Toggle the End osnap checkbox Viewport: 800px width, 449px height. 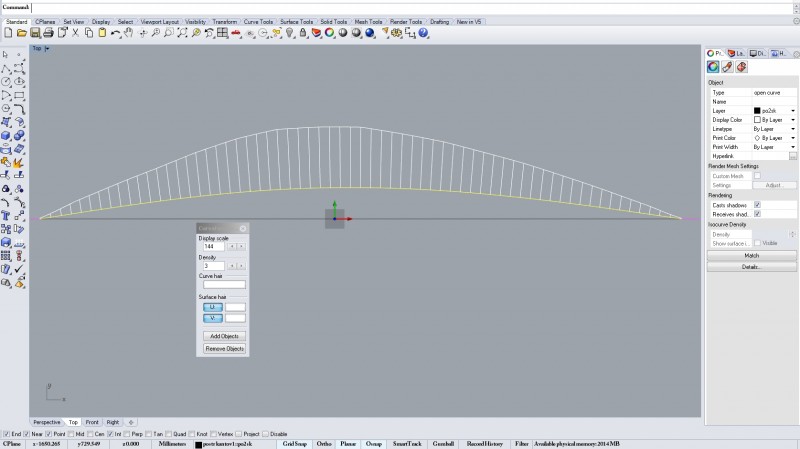point(6,434)
